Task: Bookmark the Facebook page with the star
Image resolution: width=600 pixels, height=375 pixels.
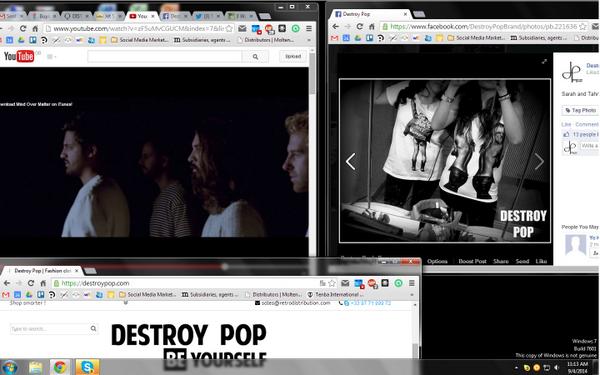Action: point(583,26)
